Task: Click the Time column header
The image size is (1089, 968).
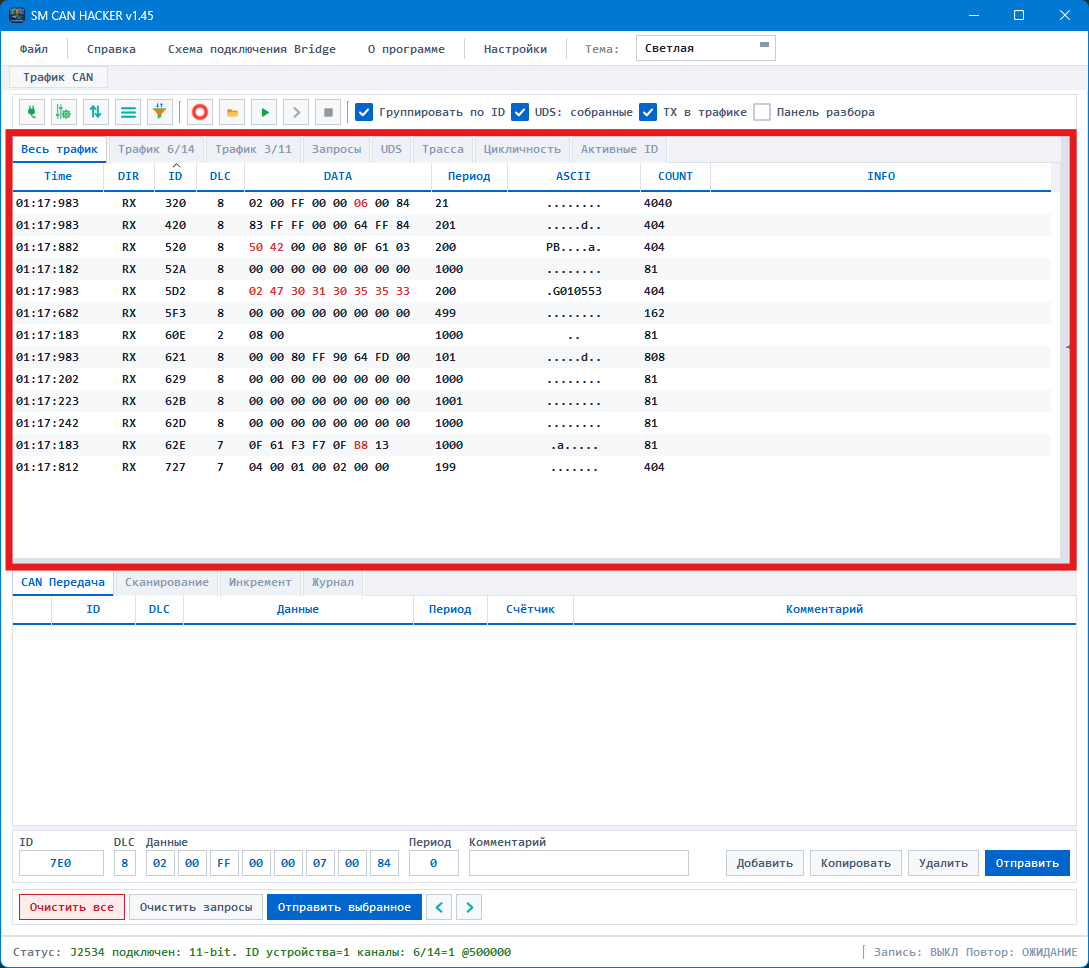Action: coord(58,176)
